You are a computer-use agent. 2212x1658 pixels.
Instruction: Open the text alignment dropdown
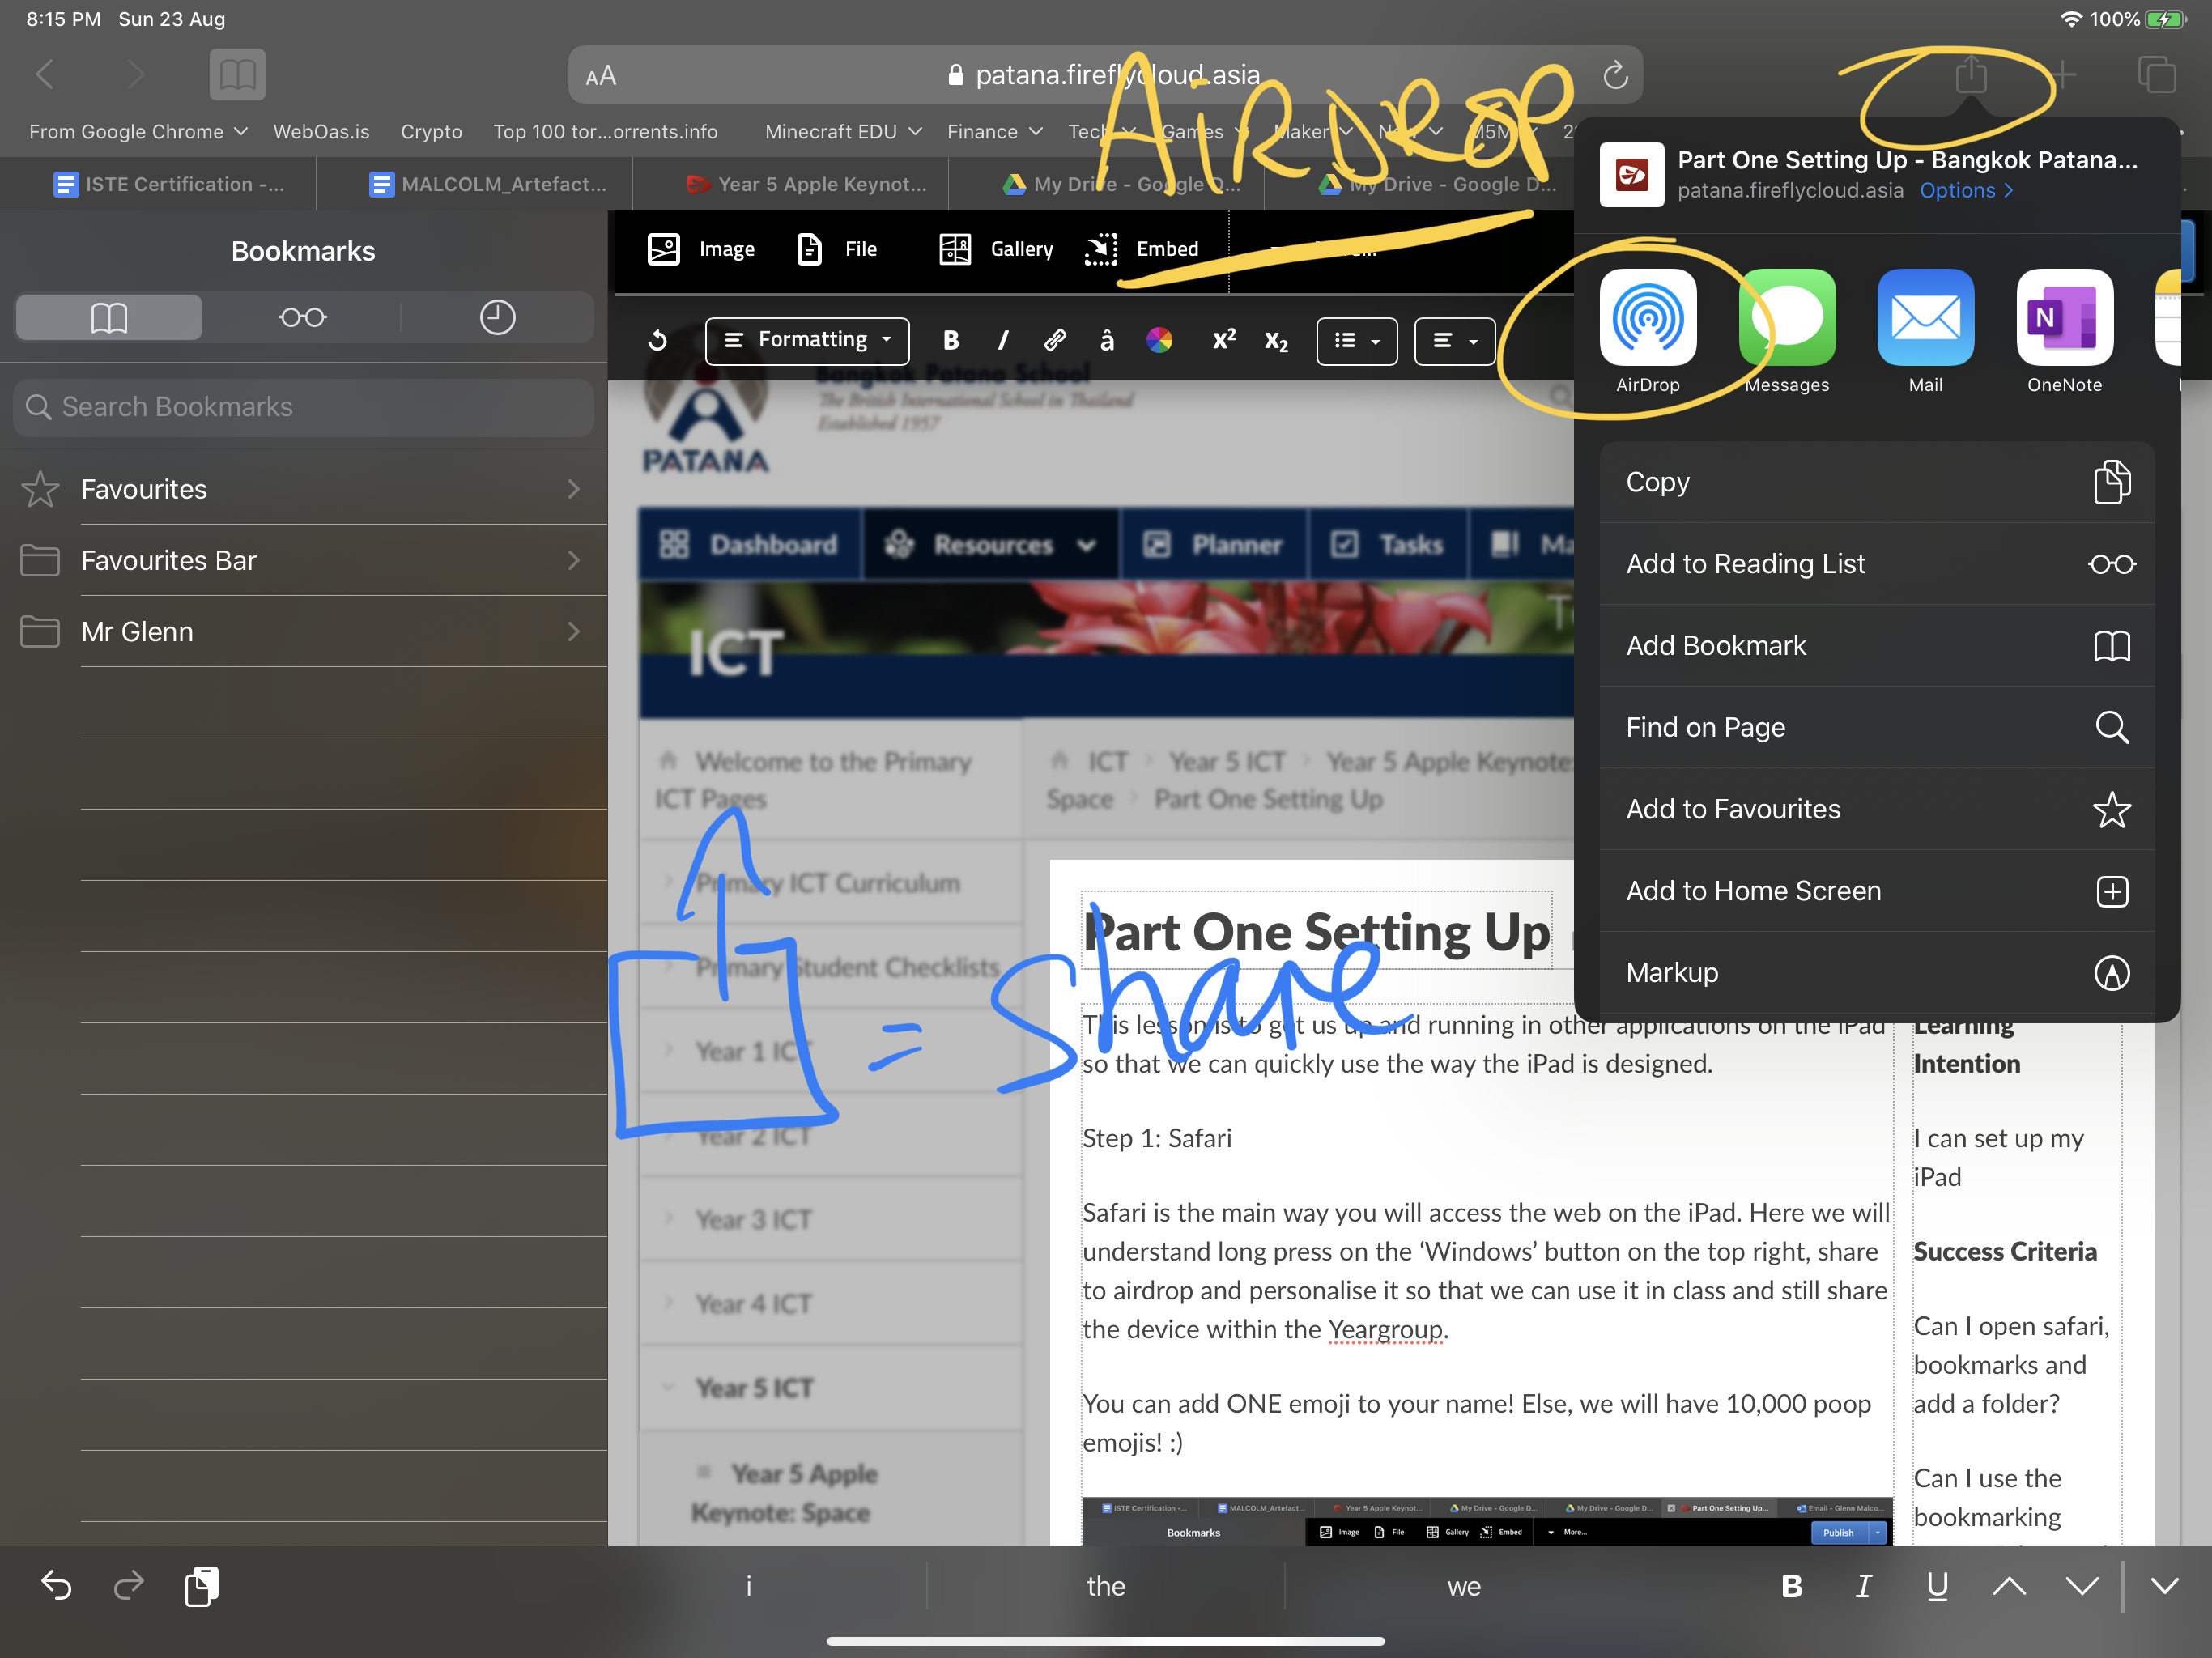coord(1454,341)
